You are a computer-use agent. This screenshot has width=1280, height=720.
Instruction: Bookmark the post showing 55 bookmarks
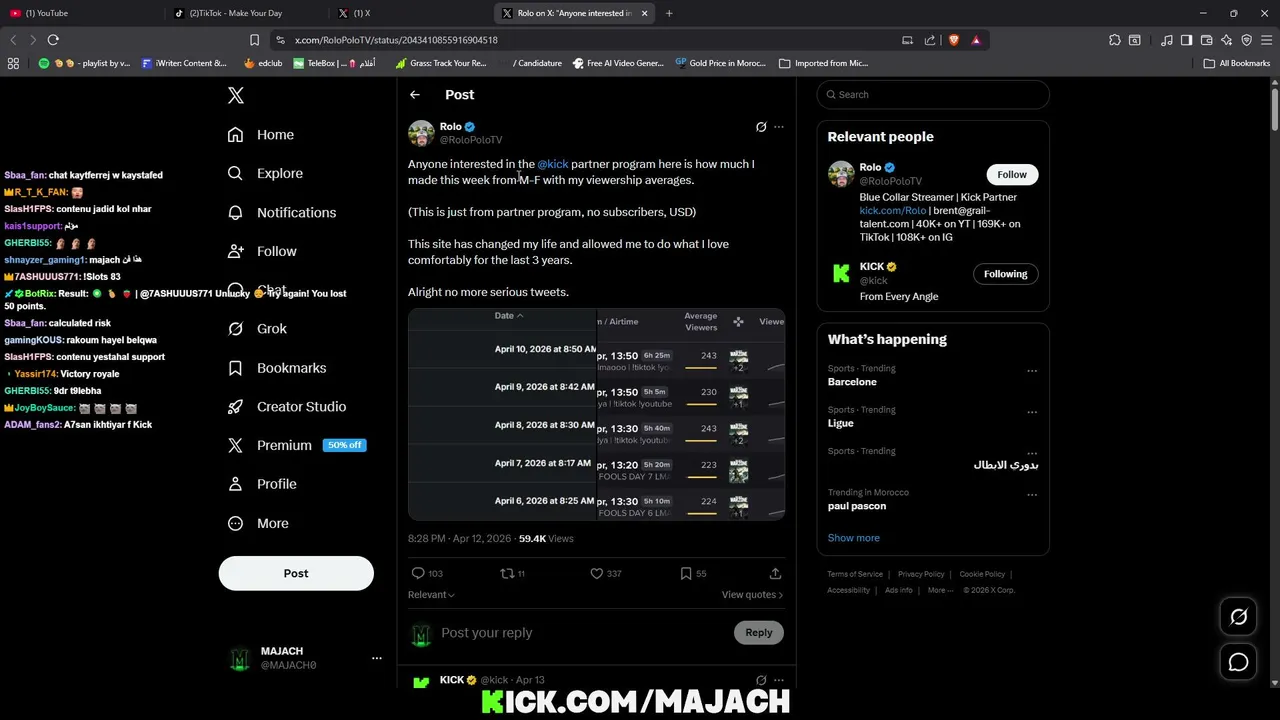(686, 573)
